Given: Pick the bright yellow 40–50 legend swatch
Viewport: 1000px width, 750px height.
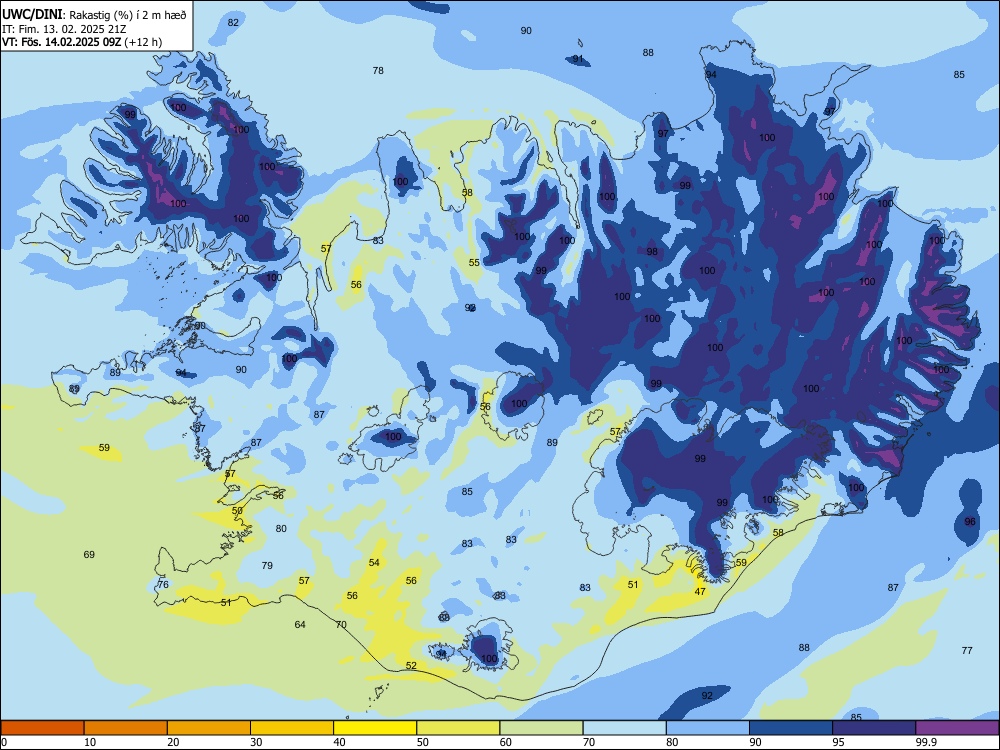Looking at the screenshot, I should [375, 728].
